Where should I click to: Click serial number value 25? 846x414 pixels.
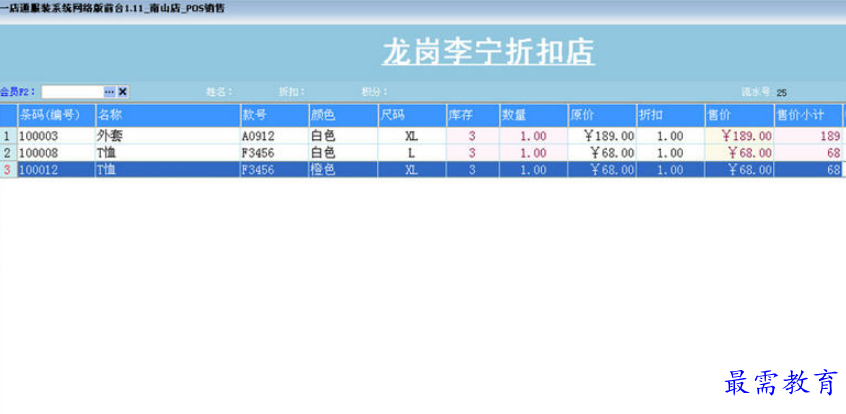[781, 93]
